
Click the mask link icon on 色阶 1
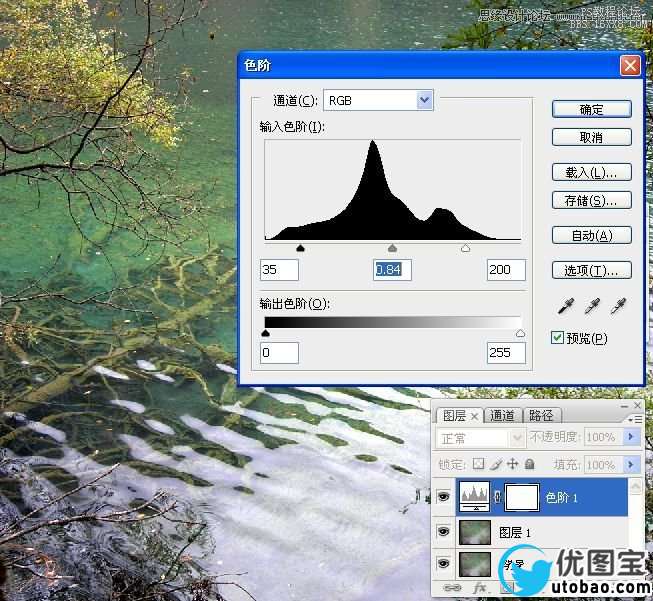[497, 497]
